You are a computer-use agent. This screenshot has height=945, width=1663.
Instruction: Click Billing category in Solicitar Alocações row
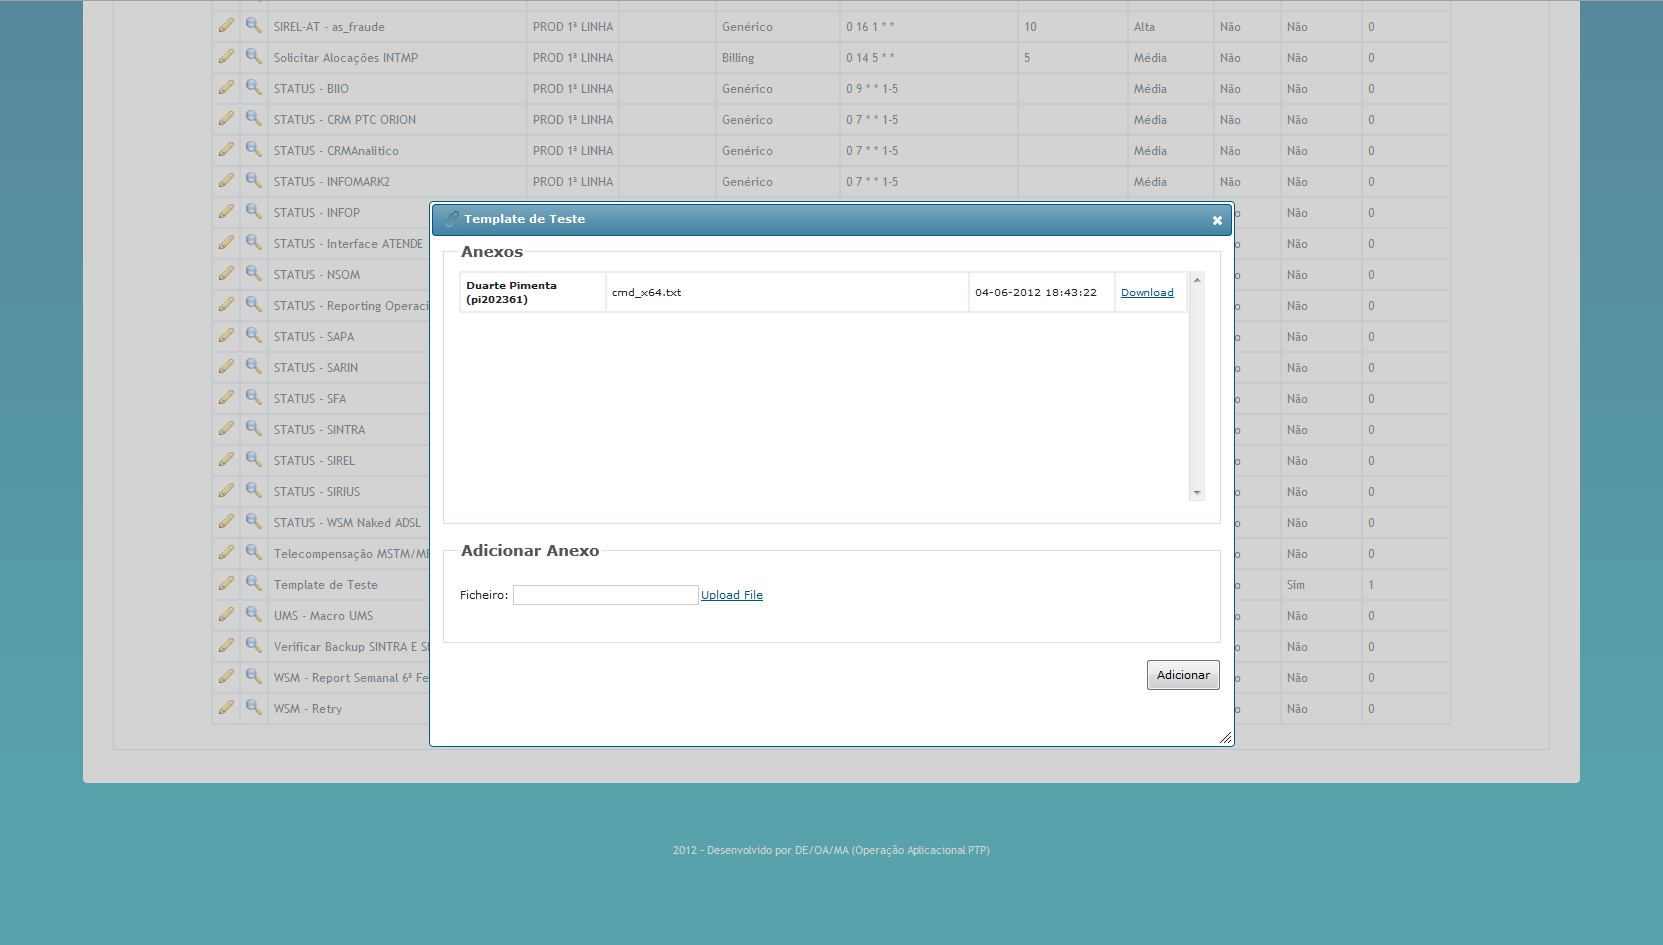pos(738,57)
